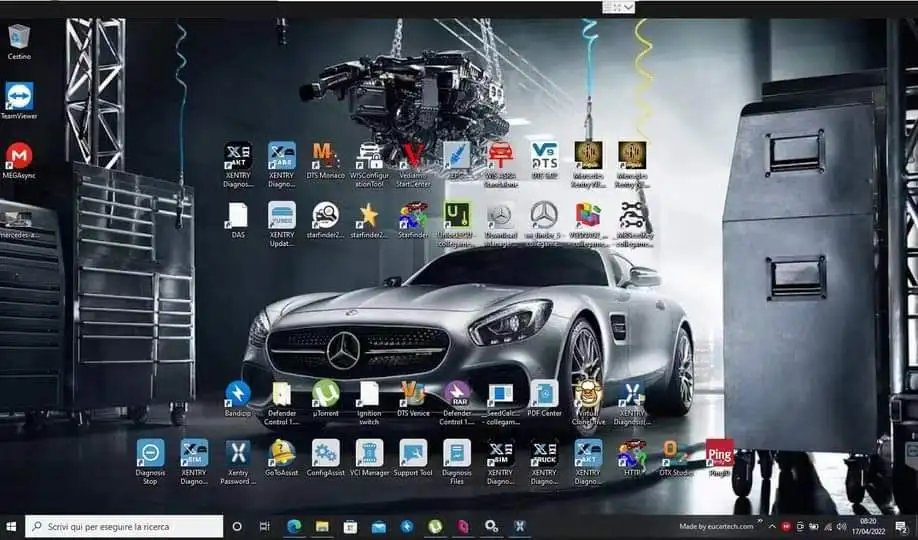This screenshot has width=918, height=540.
Task: Launch PDF Center
Action: click(x=544, y=398)
